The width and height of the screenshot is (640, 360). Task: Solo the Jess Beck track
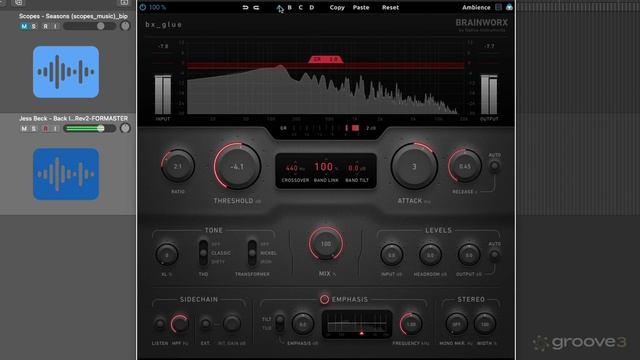click(34, 129)
